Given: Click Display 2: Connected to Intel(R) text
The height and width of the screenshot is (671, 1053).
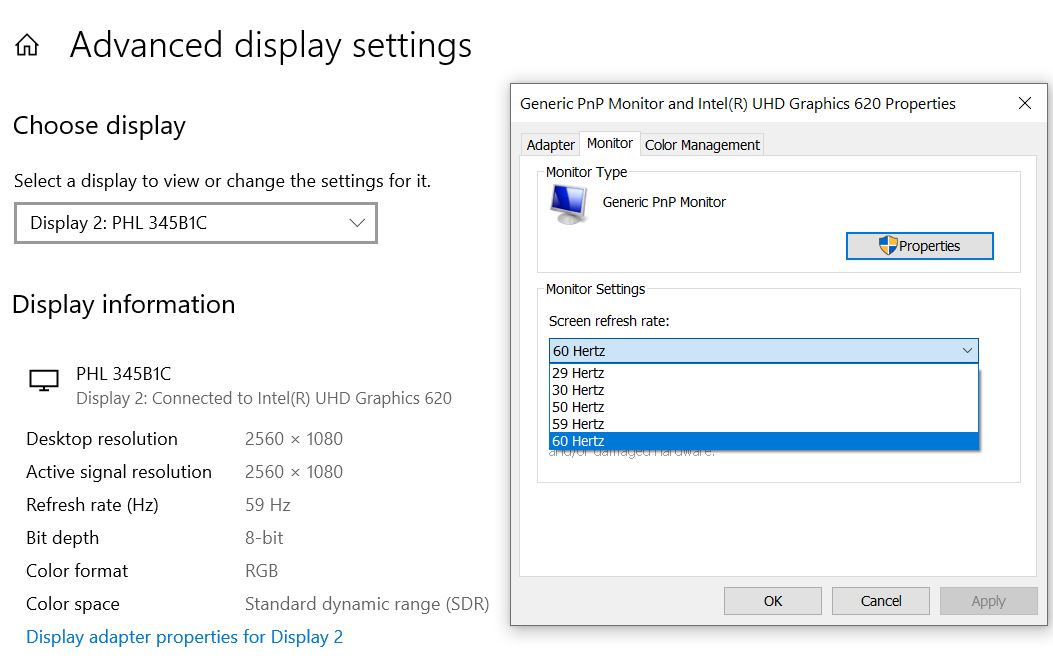Looking at the screenshot, I should [264, 398].
